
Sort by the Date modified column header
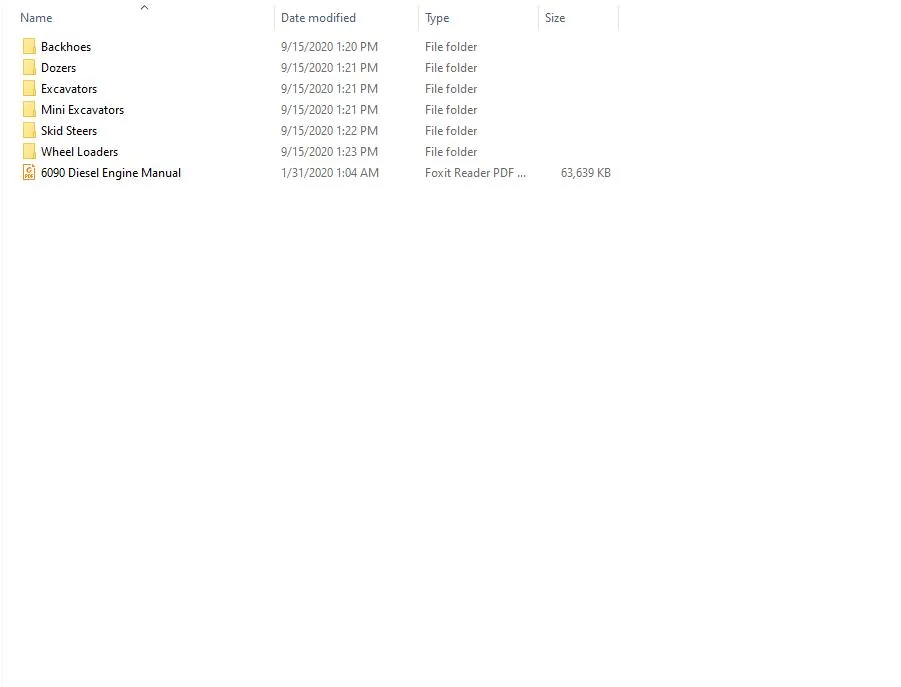point(318,18)
